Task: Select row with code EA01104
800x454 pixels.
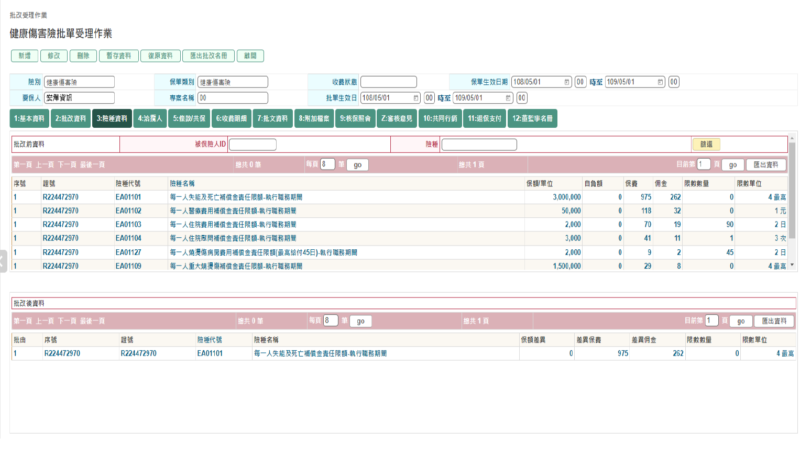Action: (399, 238)
